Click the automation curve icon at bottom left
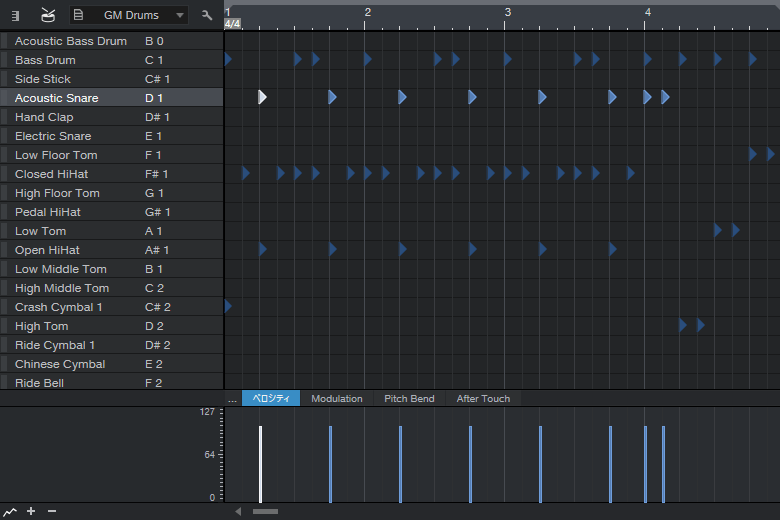Screen dimensions: 780x520 tap(10, 511)
